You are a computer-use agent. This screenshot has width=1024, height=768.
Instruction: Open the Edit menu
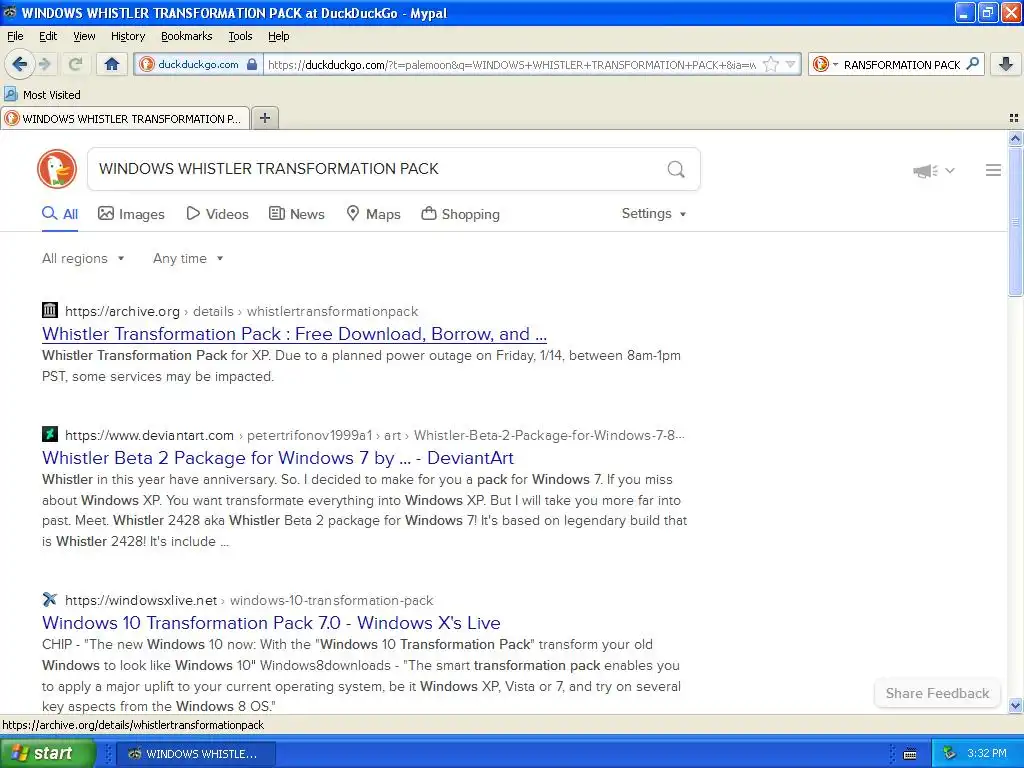click(x=48, y=36)
